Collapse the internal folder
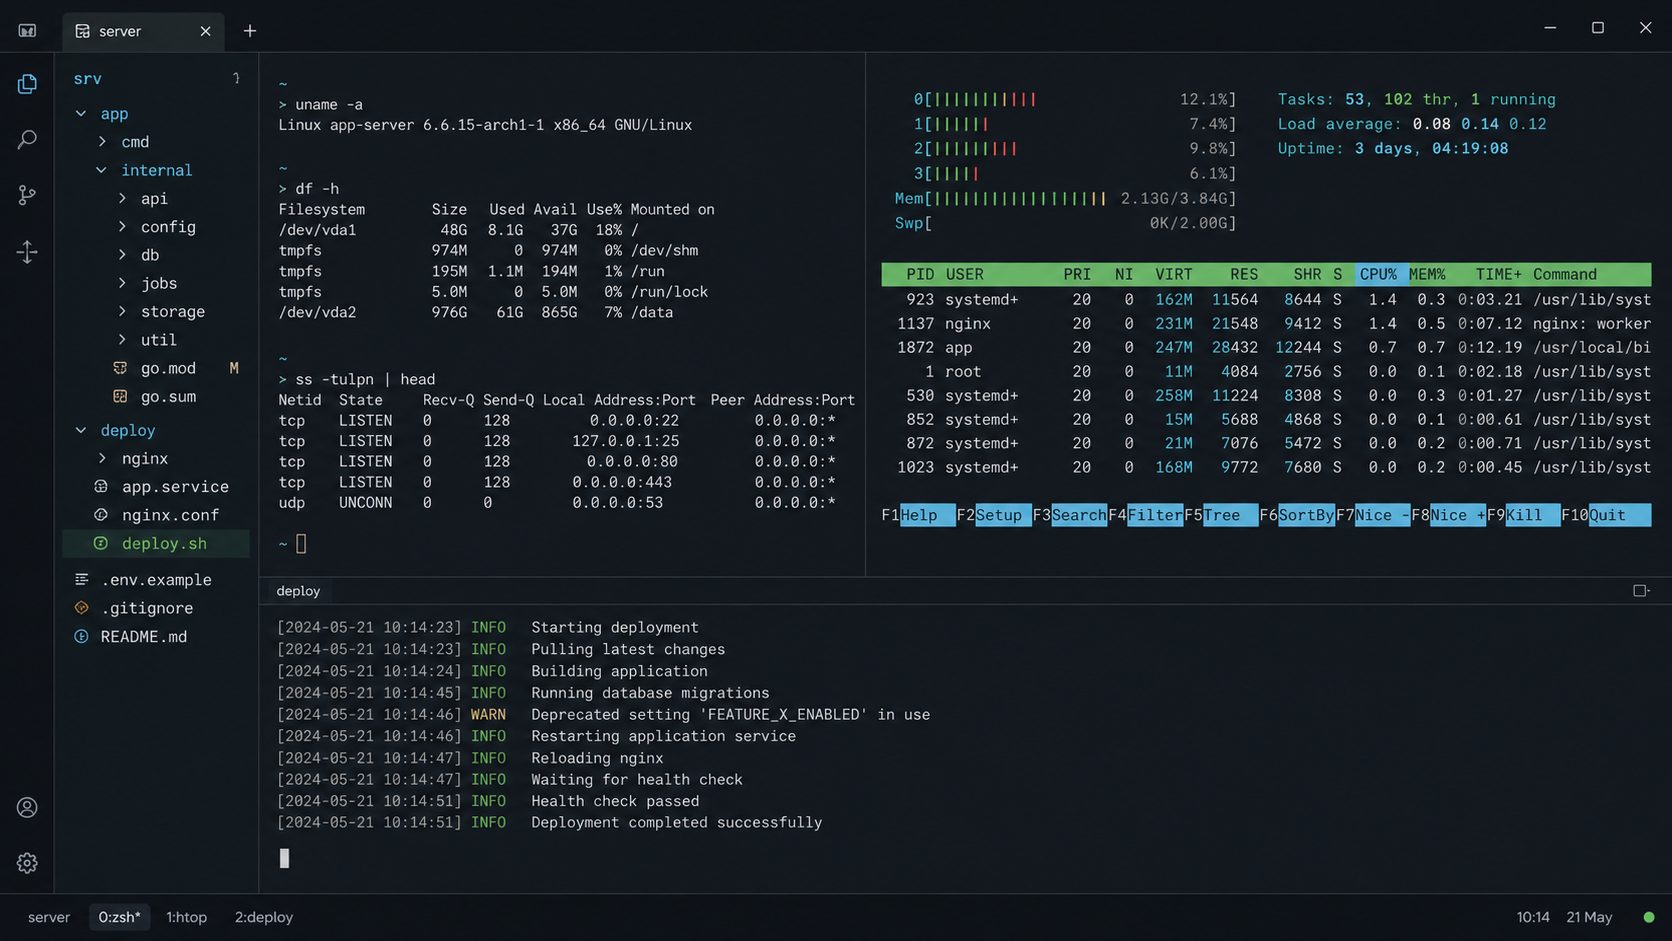The width and height of the screenshot is (1672, 941). point(101,170)
